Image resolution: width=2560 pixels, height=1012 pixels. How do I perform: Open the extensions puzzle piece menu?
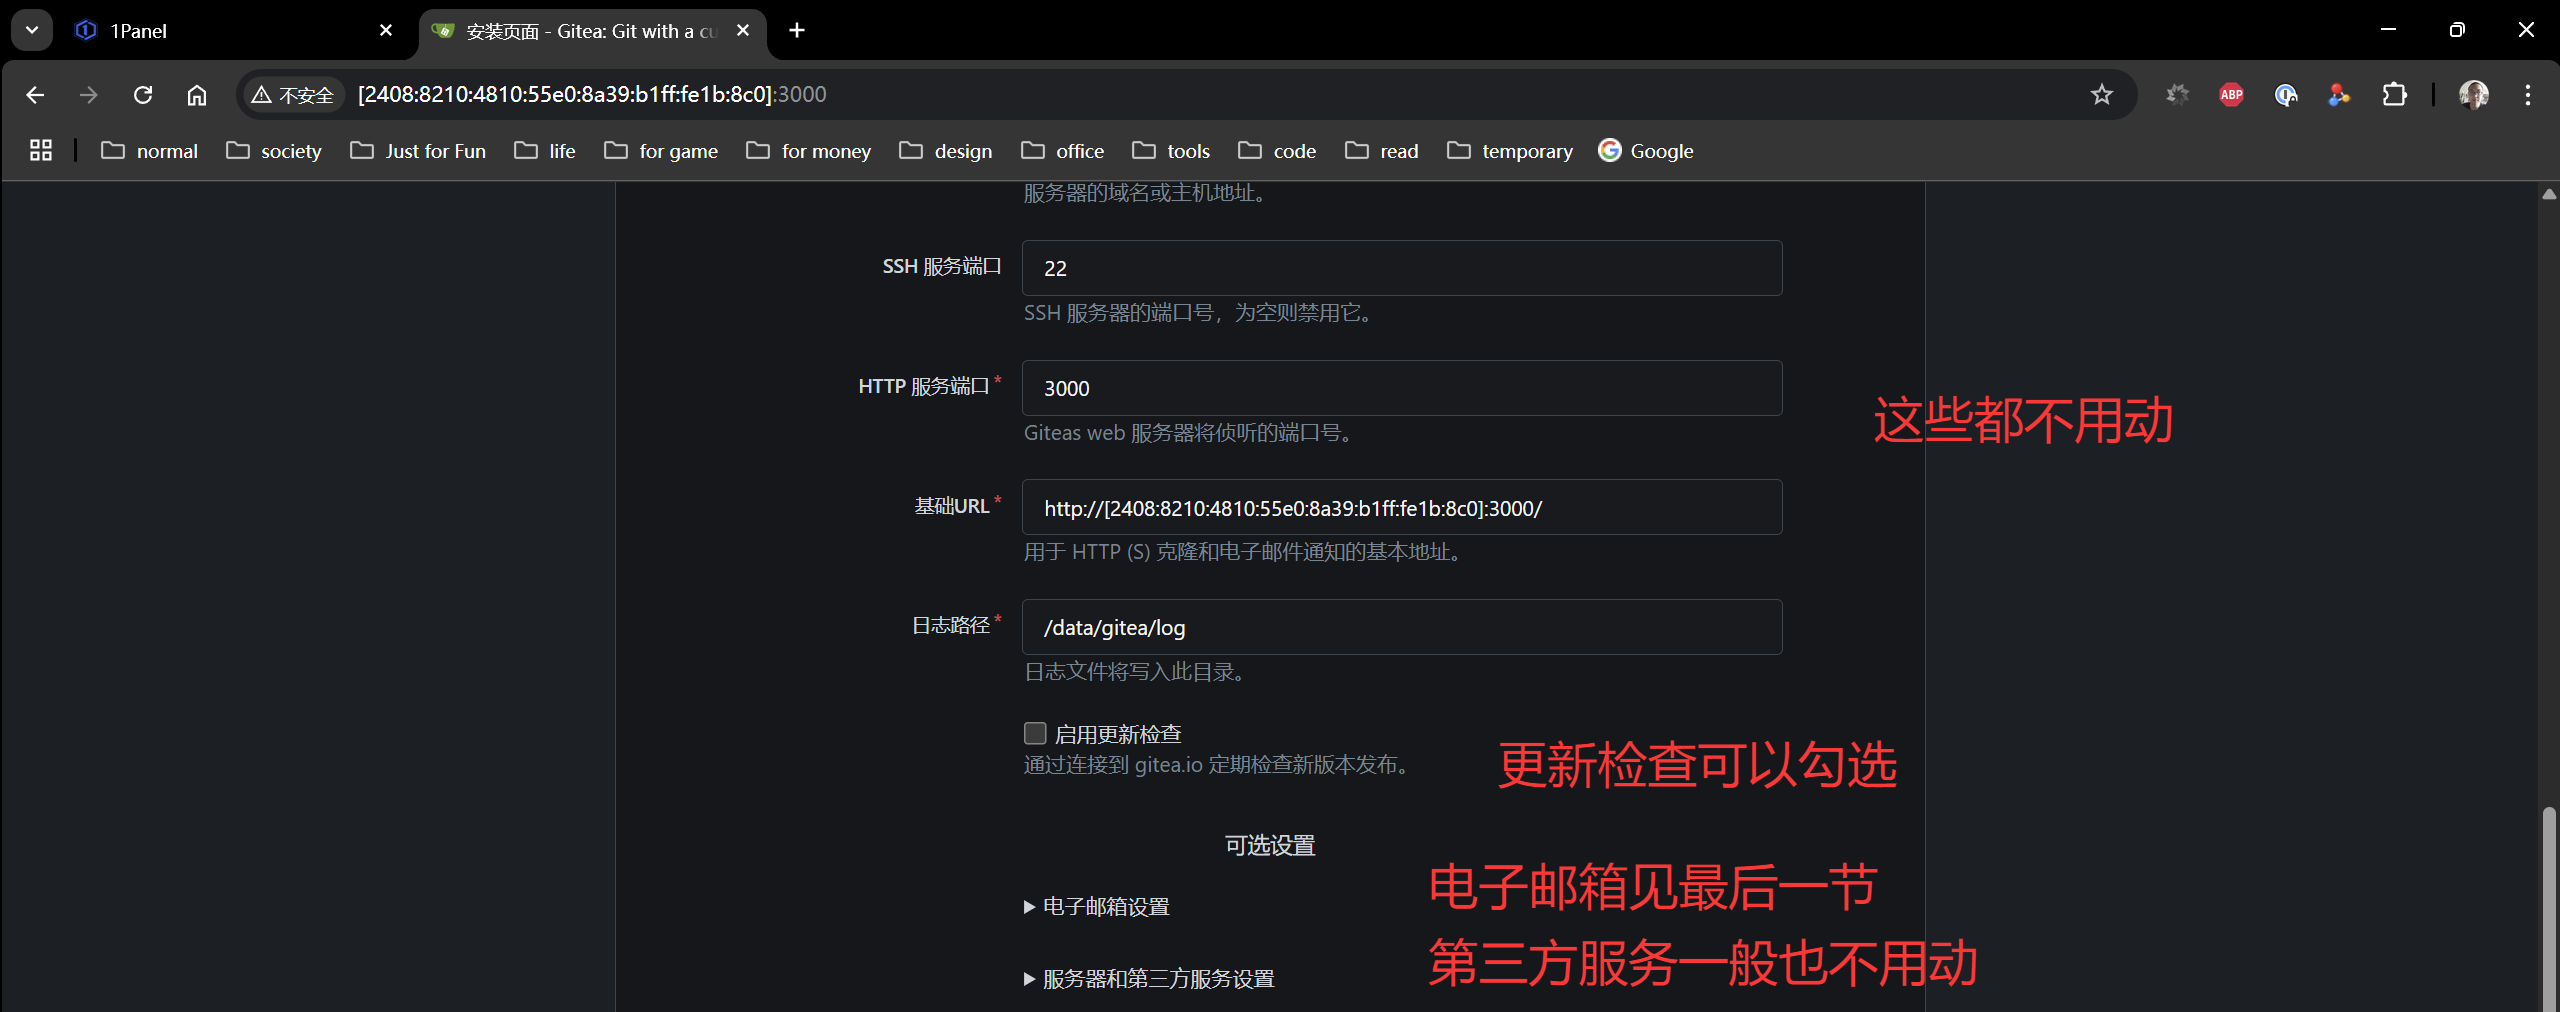pos(2394,95)
